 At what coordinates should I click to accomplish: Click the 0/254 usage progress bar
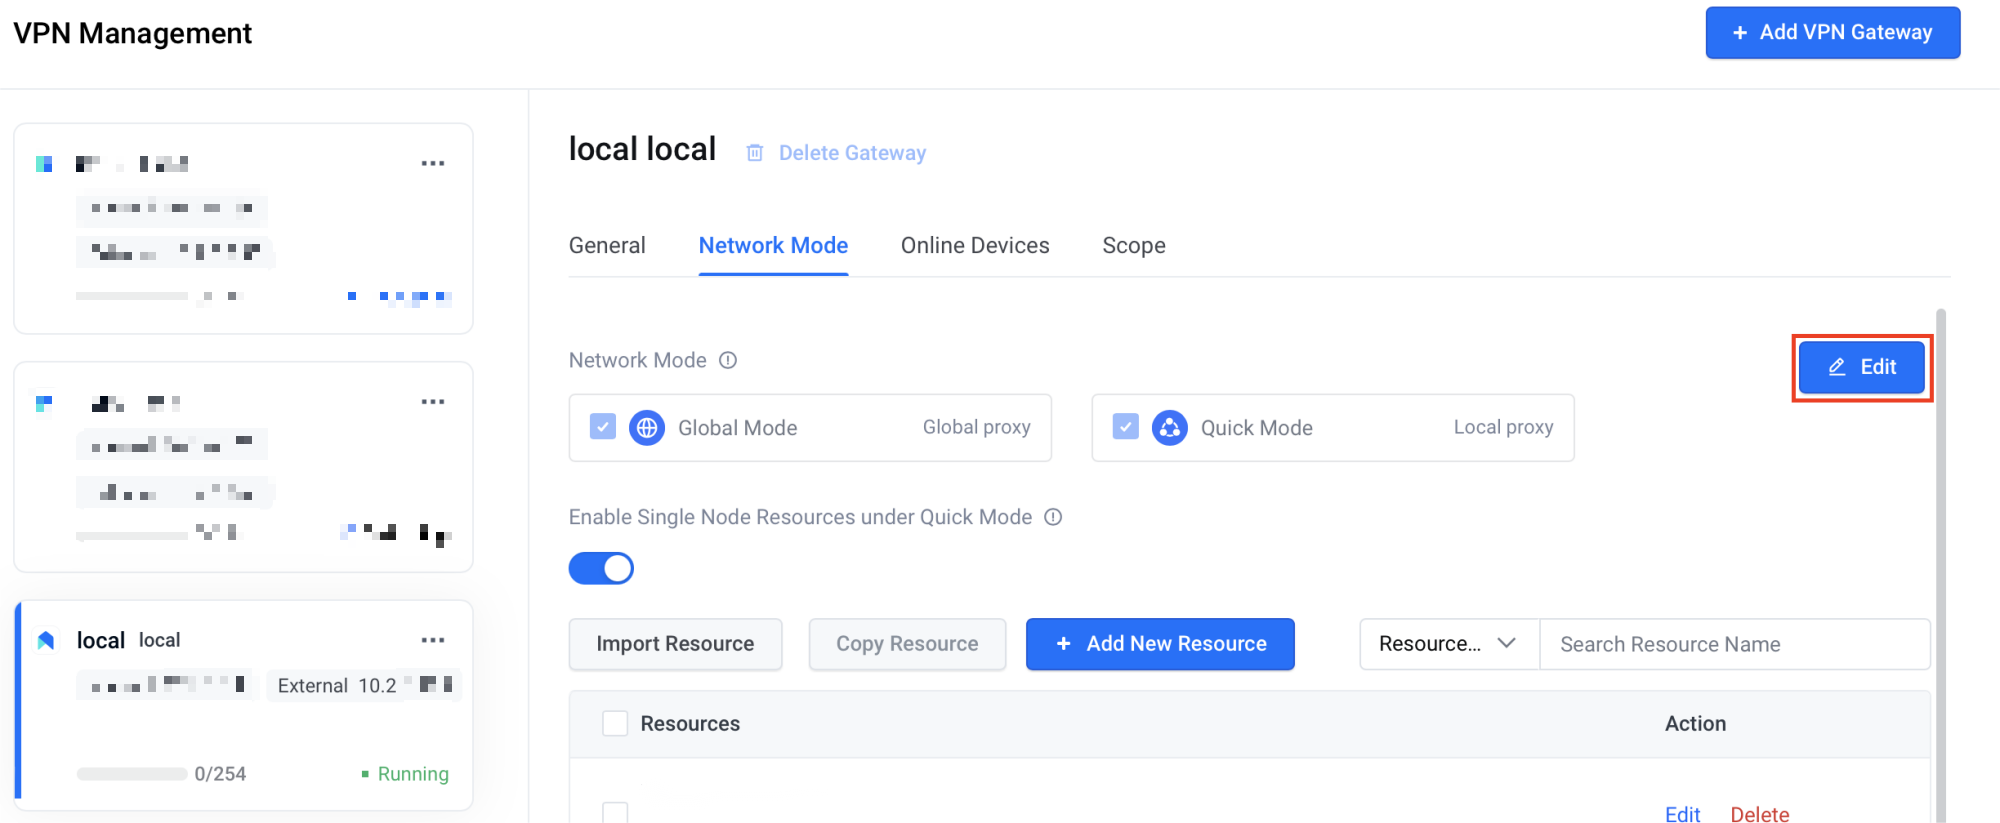tap(132, 774)
